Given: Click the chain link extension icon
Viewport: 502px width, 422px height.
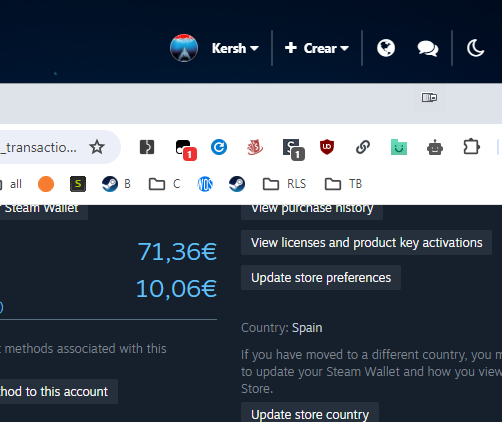Looking at the screenshot, I should click(363, 147).
